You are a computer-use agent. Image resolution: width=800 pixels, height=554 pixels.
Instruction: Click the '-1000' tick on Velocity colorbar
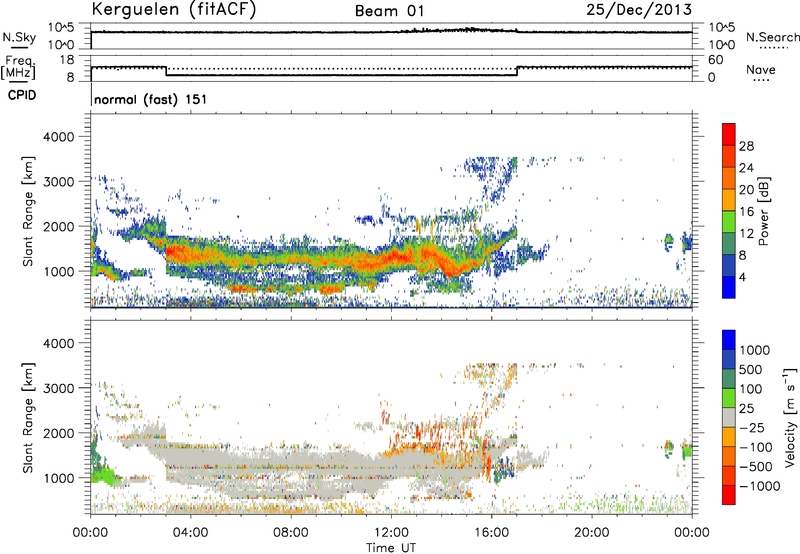[x=760, y=486]
